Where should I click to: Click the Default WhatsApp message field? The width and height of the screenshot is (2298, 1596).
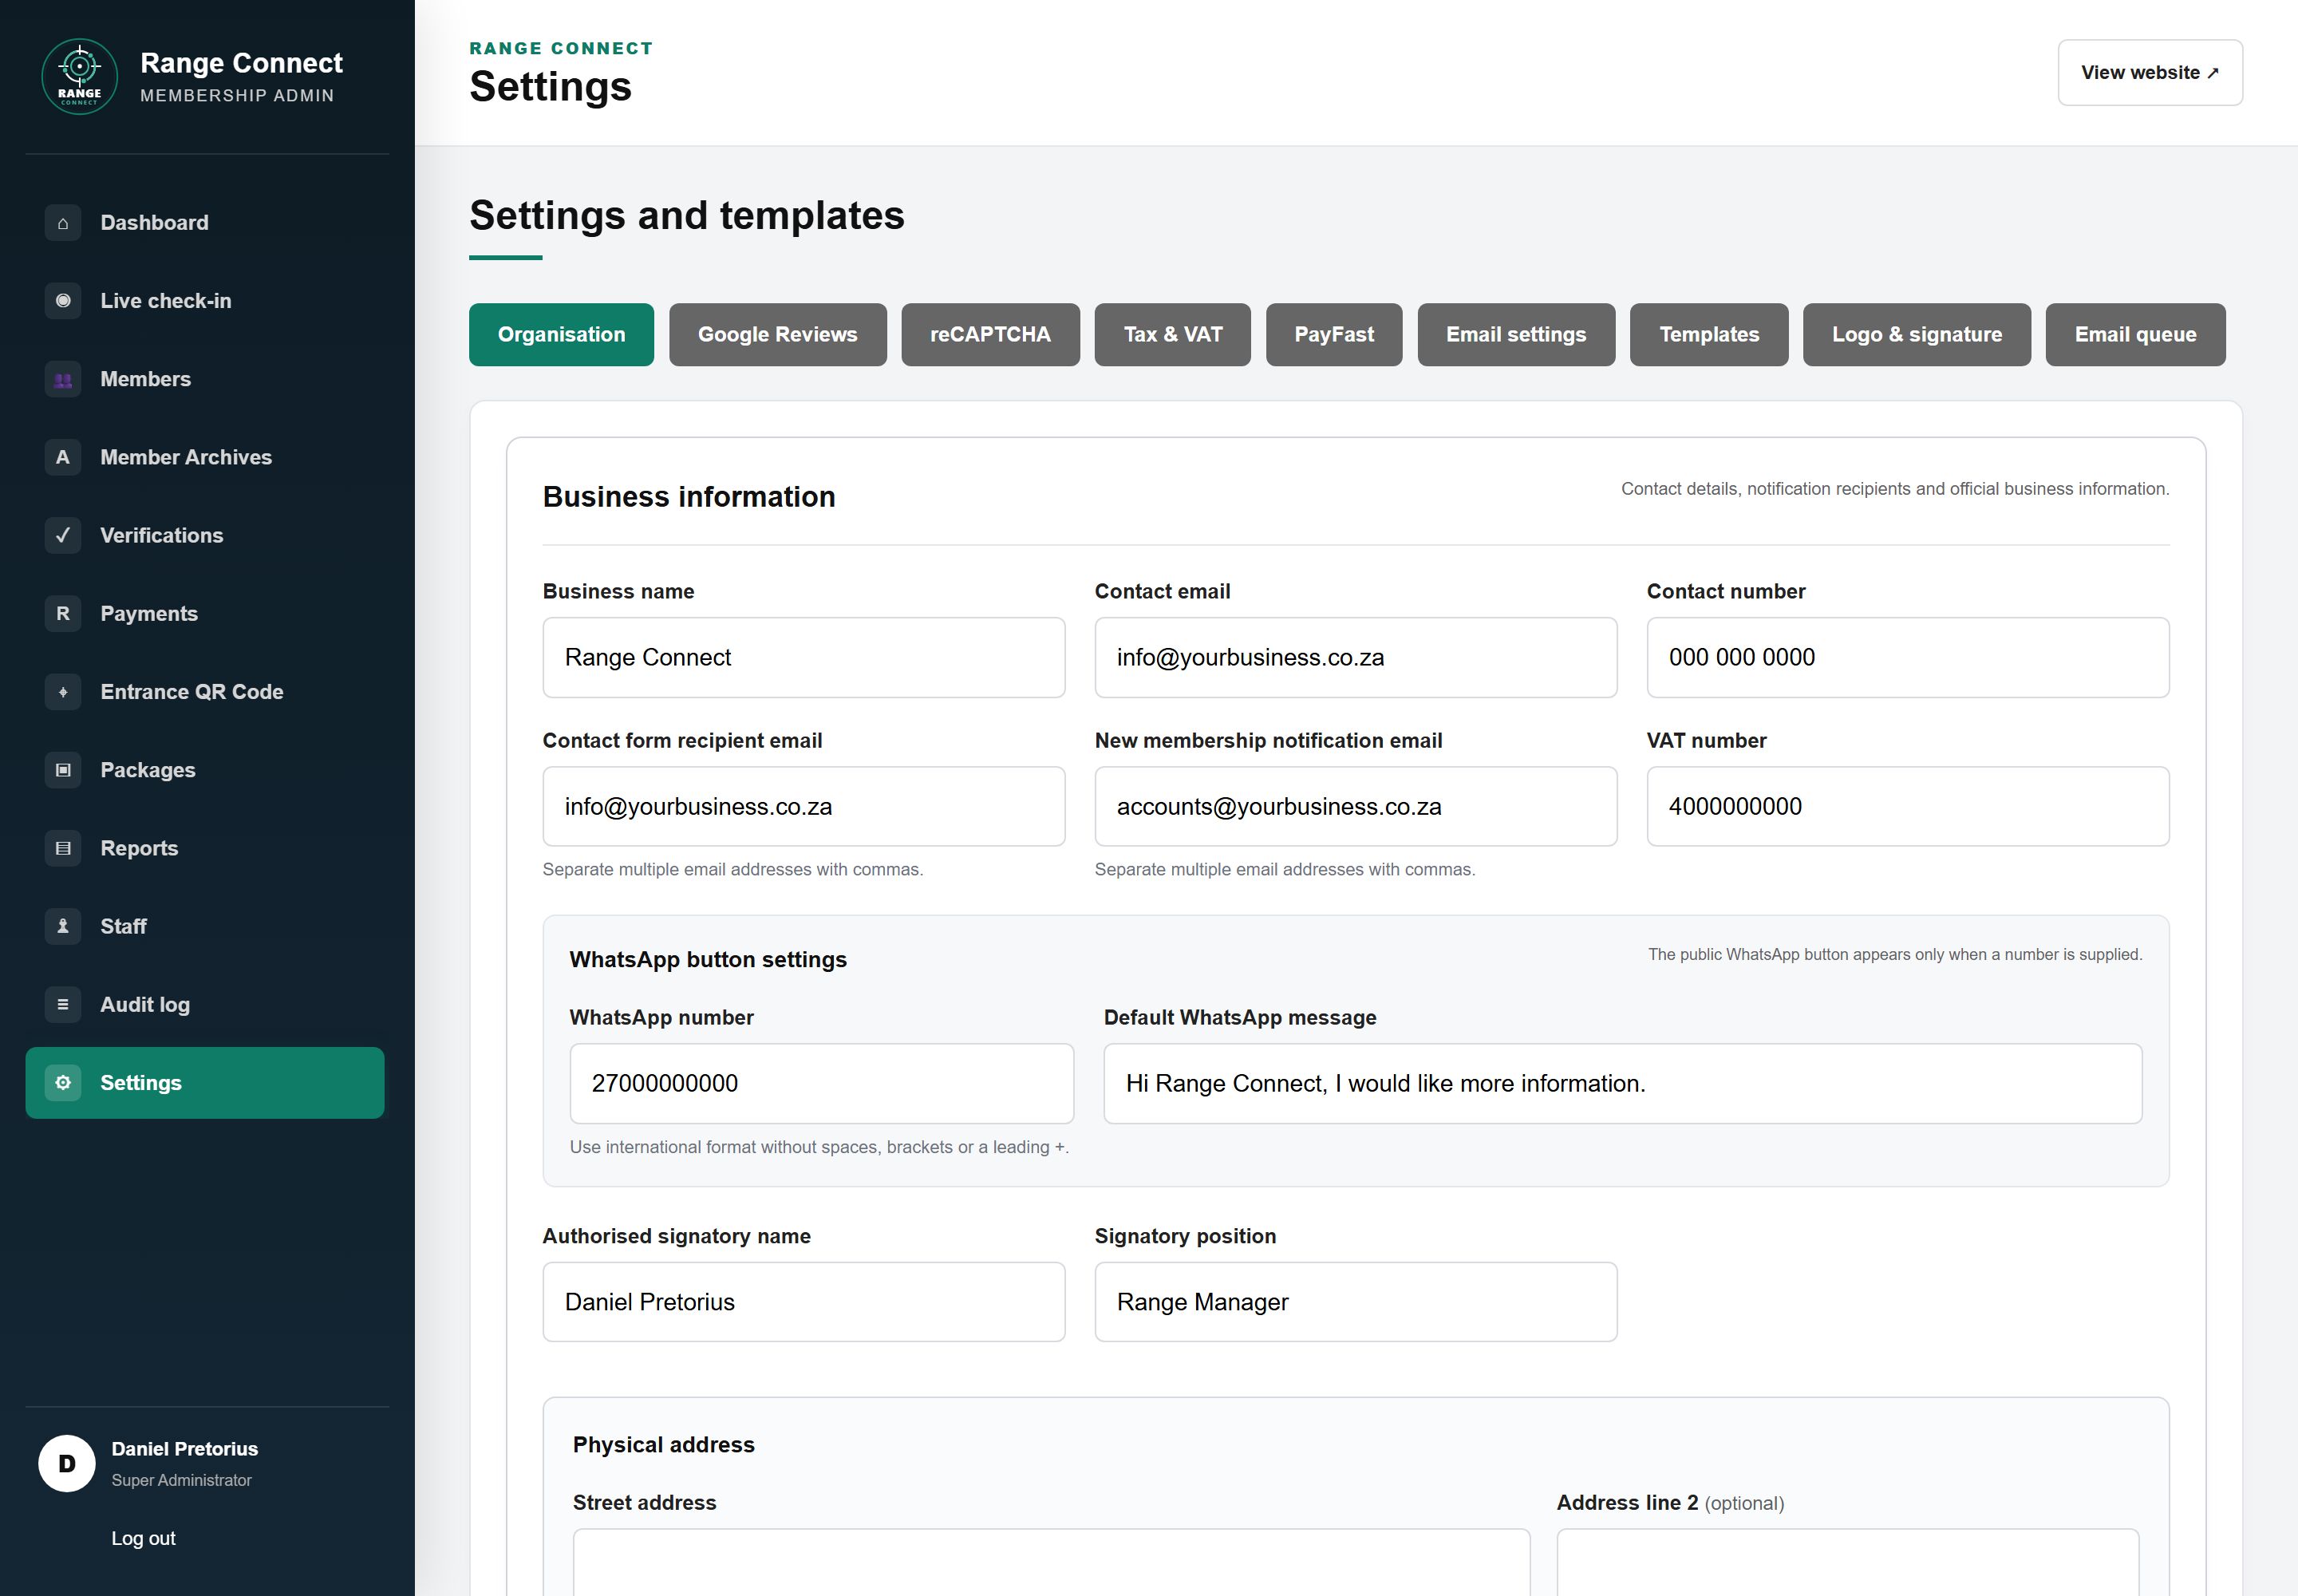(1622, 1083)
